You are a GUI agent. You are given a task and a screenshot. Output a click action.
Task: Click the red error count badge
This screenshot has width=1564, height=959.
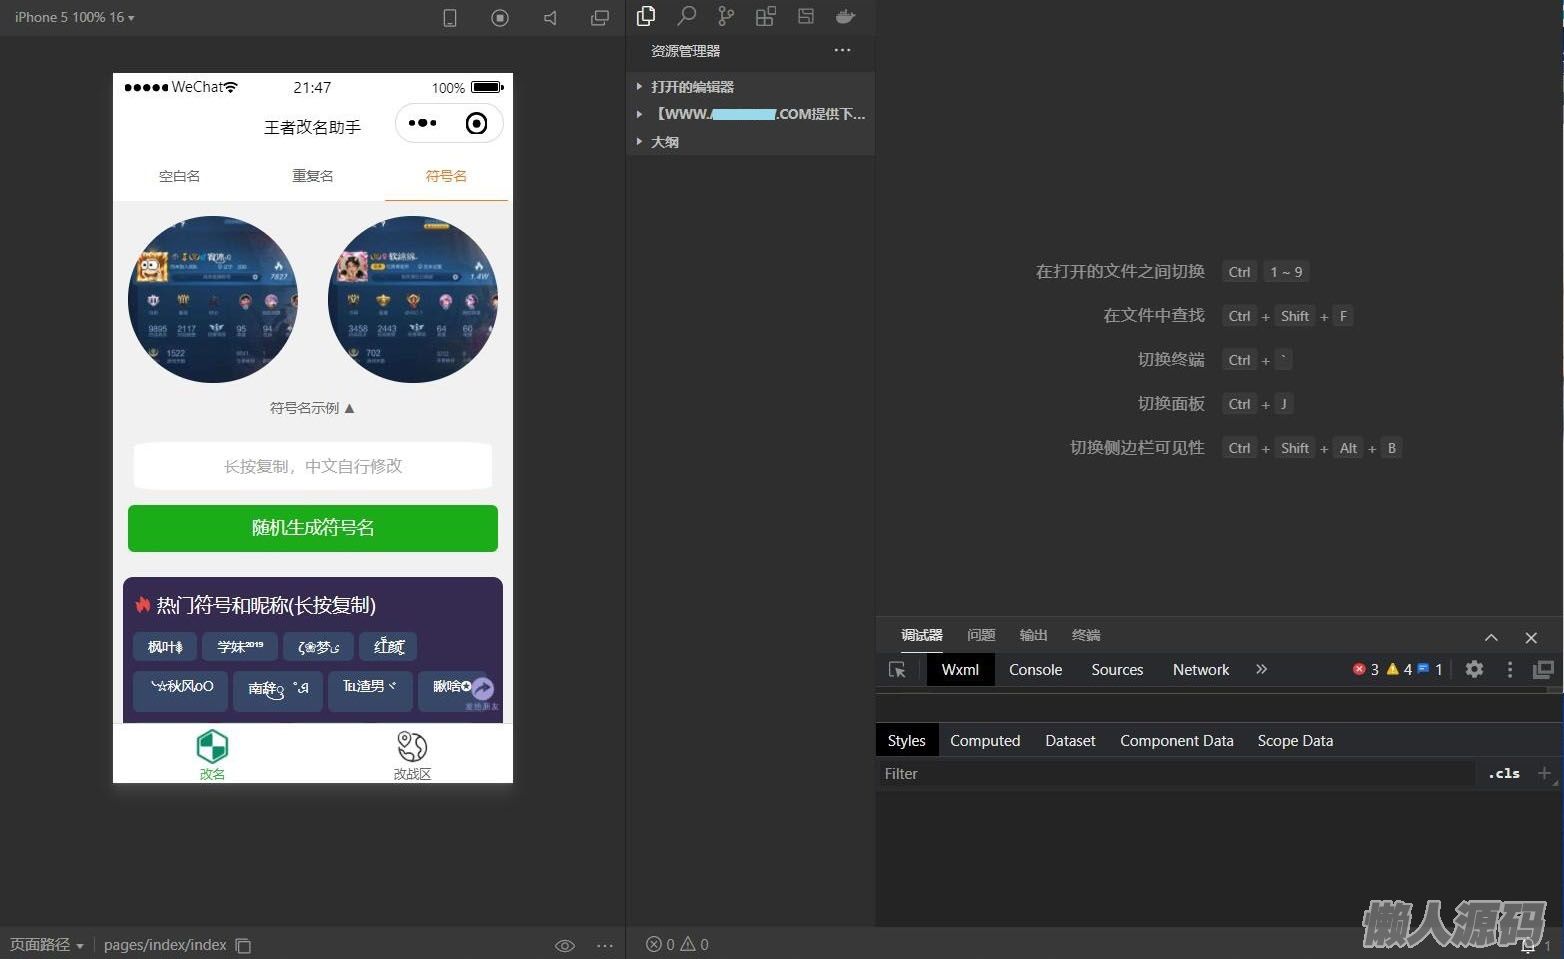(x=1366, y=669)
